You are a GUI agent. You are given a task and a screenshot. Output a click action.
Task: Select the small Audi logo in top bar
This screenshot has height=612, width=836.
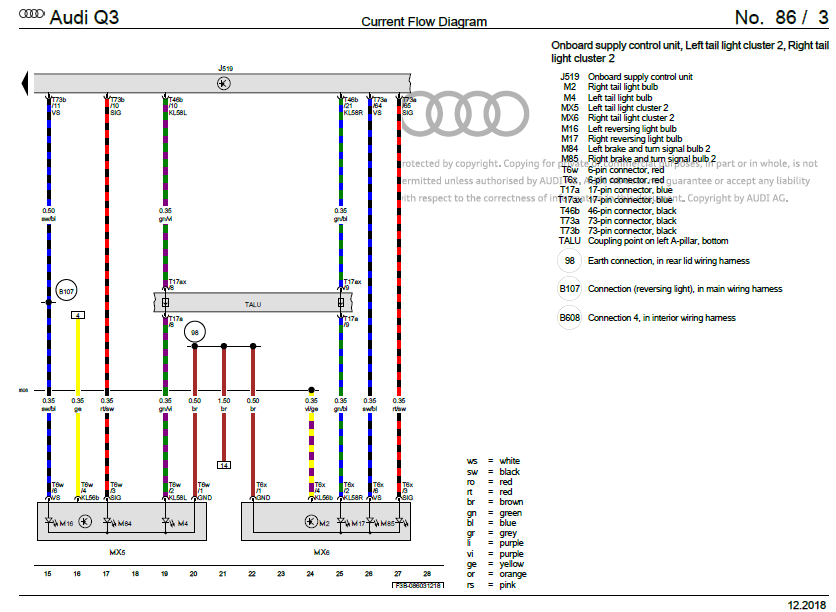[33, 13]
